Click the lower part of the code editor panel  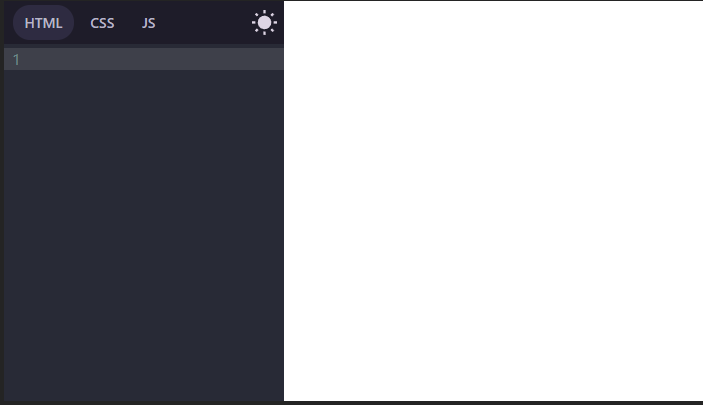click(x=143, y=336)
